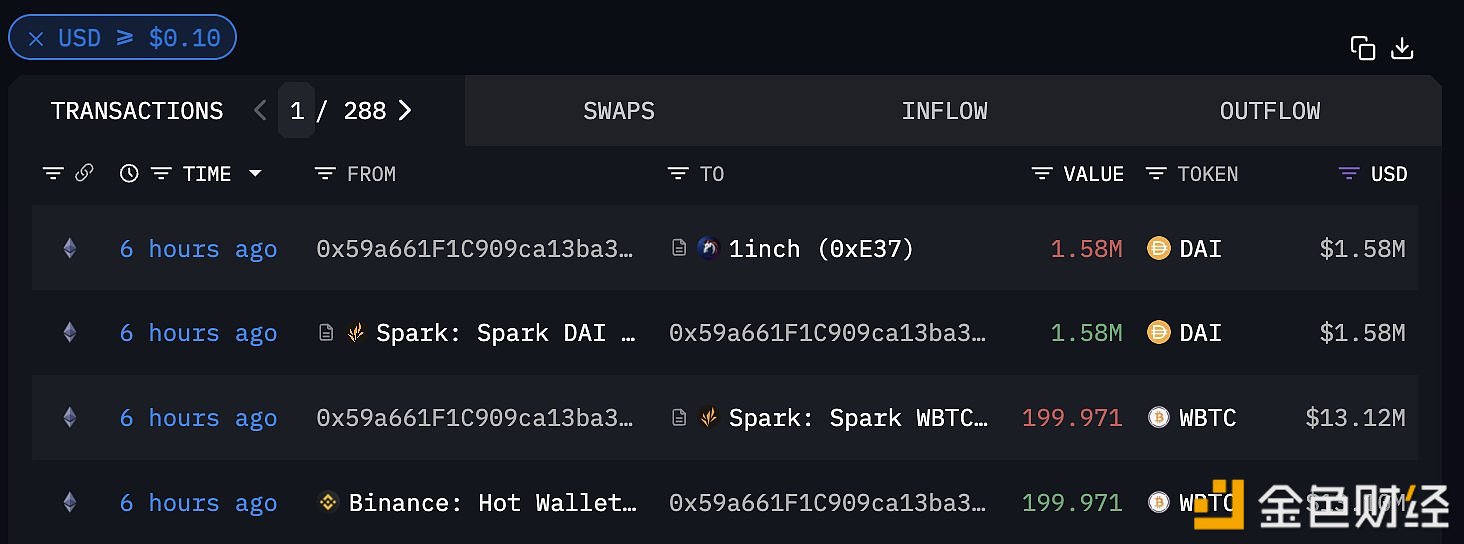Open the TO column filter
The width and height of the screenshot is (1464, 544).
click(678, 174)
